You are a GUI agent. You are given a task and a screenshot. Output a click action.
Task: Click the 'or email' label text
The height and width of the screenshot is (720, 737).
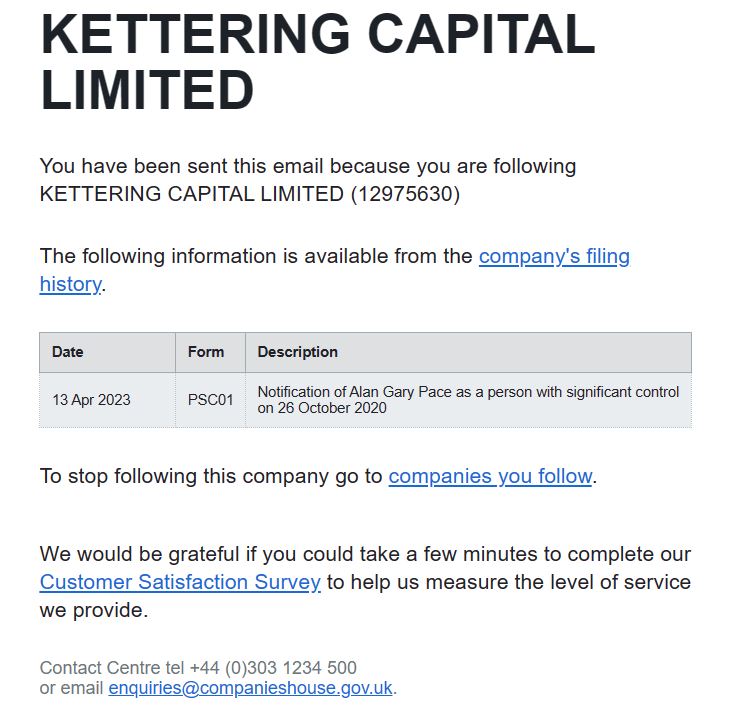[x=72, y=688]
